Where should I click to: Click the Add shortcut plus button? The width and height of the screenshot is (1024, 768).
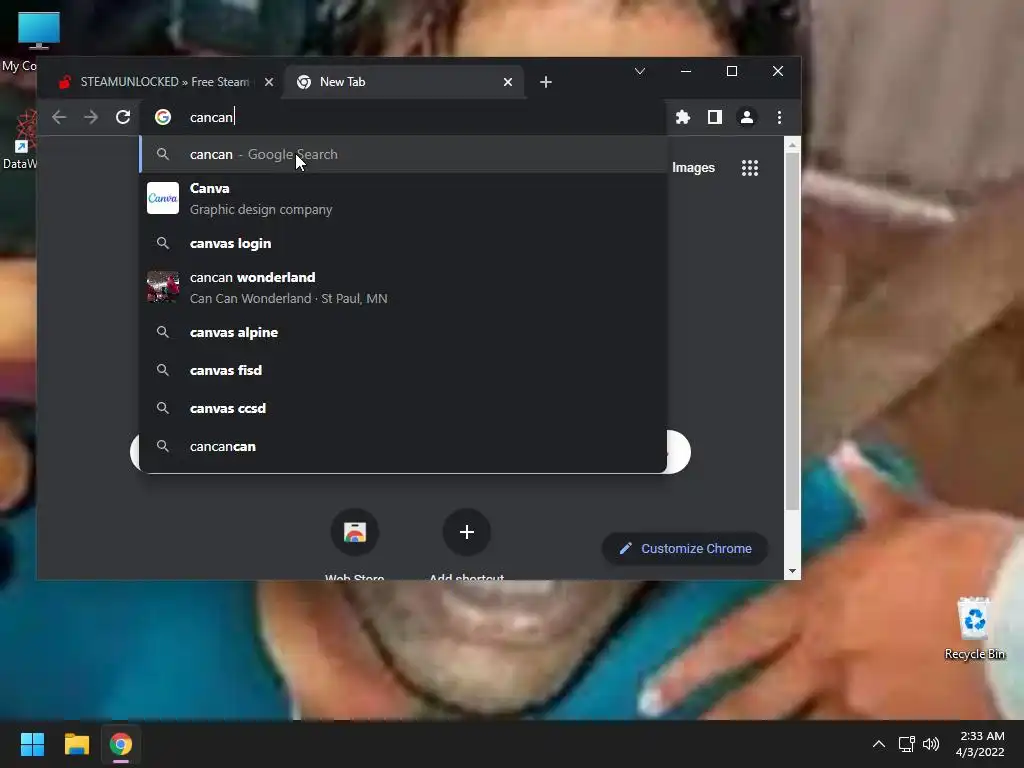[x=466, y=532]
